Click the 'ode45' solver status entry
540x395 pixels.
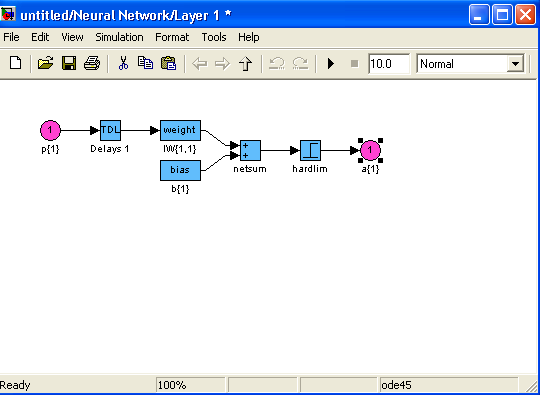[449, 385]
